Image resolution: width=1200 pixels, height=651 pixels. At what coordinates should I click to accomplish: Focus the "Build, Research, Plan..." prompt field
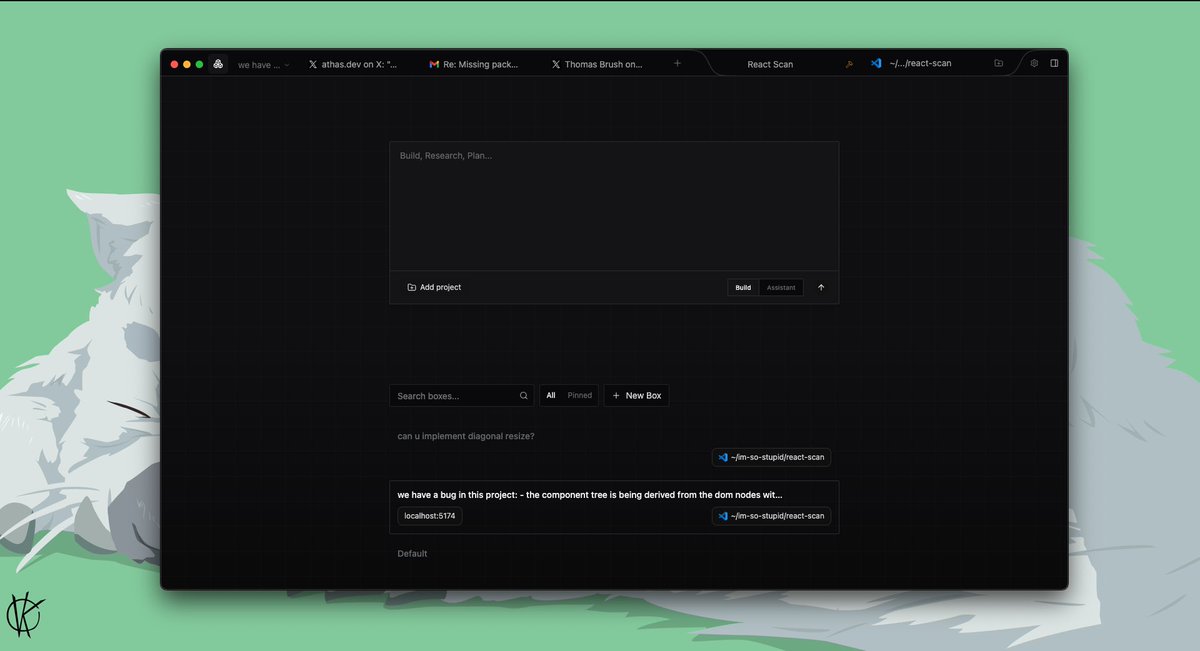click(614, 206)
